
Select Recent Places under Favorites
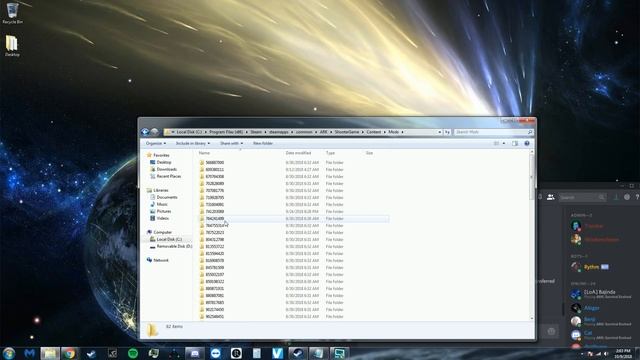click(x=165, y=176)
